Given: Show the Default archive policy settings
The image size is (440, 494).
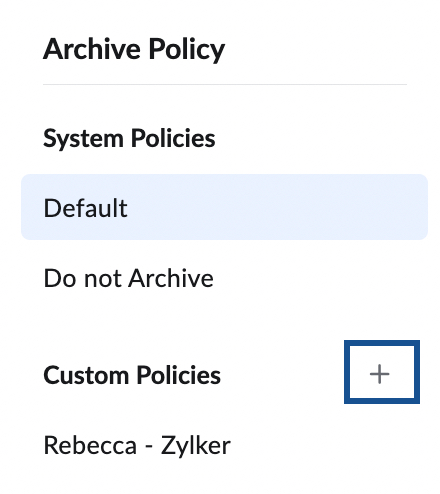Looking at the screenshot, I should coord(224,207).
